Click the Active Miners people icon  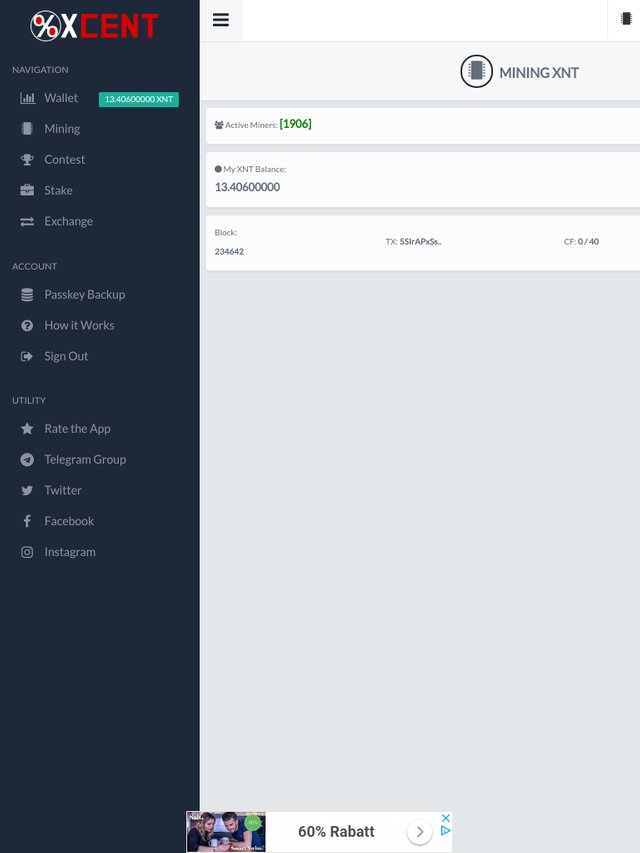219,125
